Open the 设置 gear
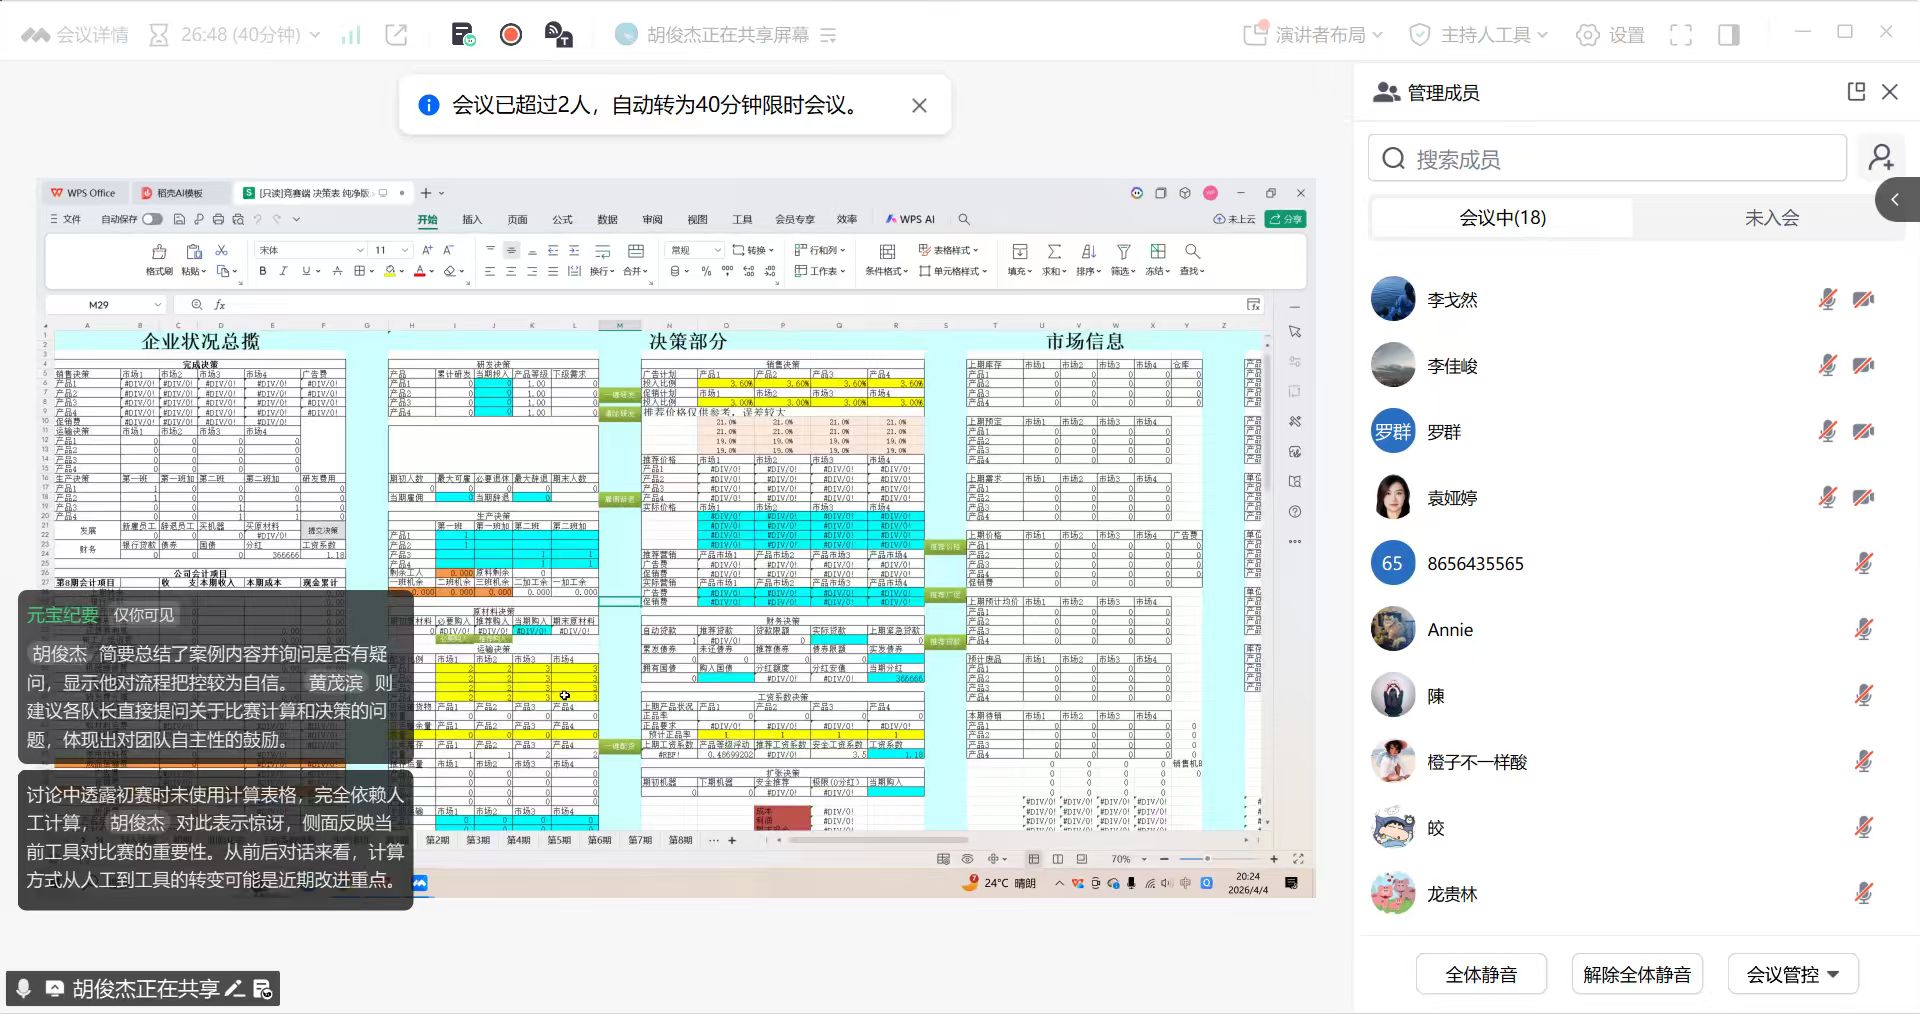1920x1014 pixels. pyautogui.click(x=1610, y=35)
